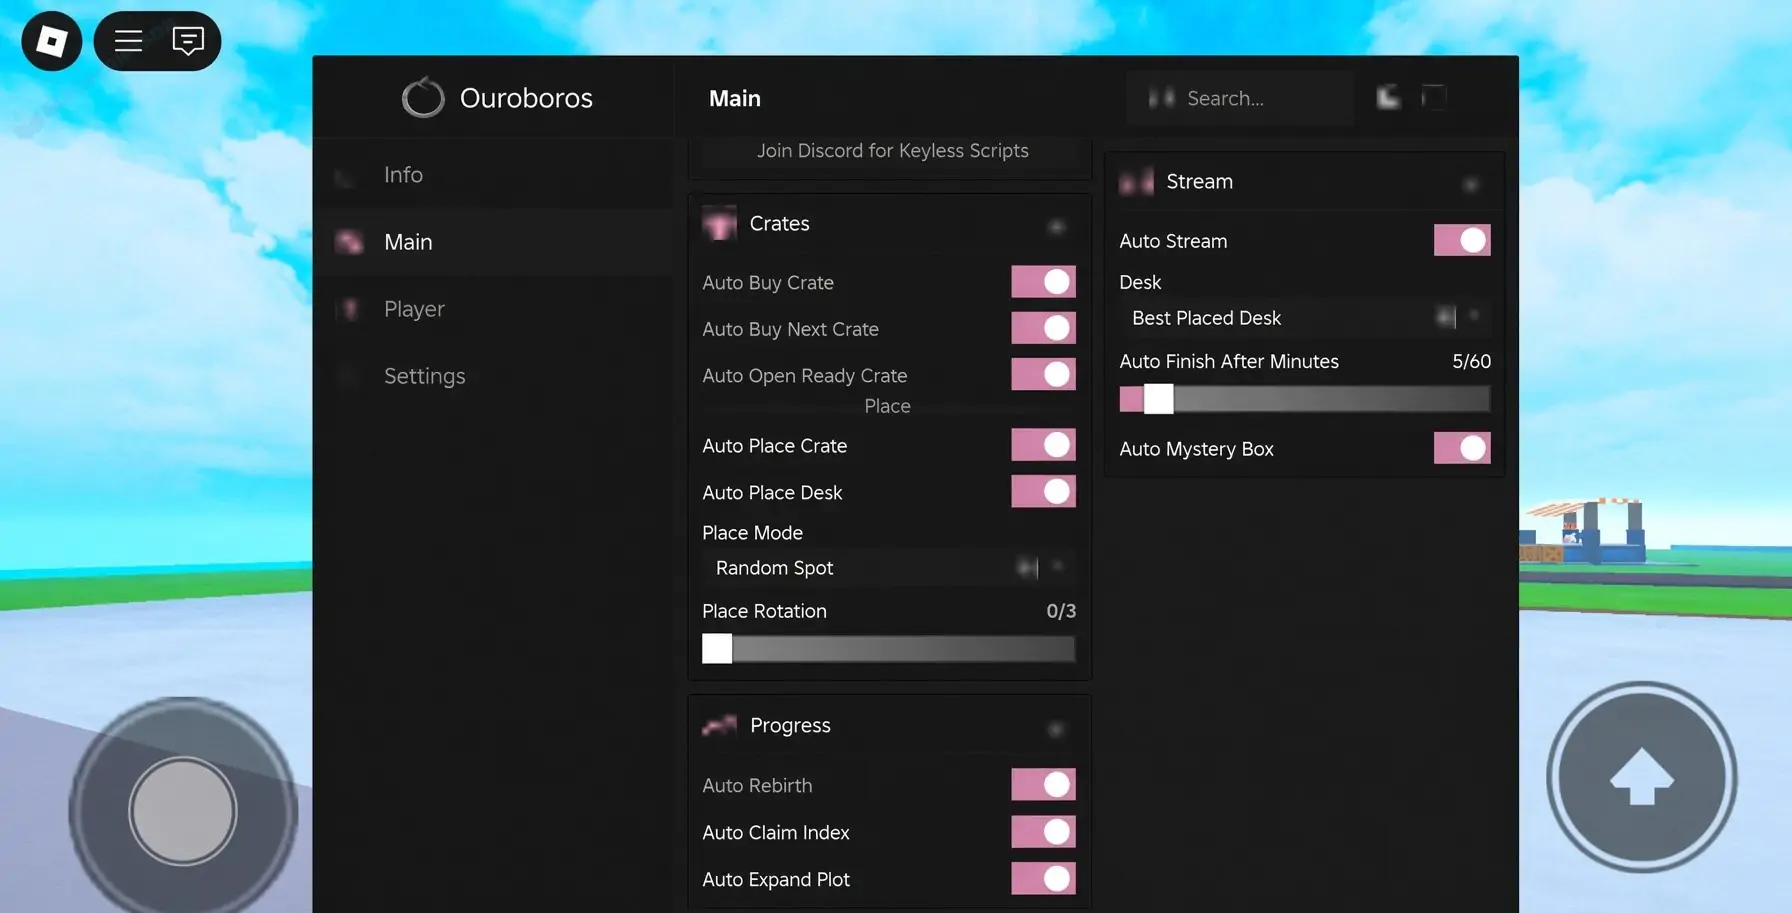The height and width of the screenshot is (913, 1792).
Task: Collapse the Stream section arrow
Action: (x=1471, y=184)
